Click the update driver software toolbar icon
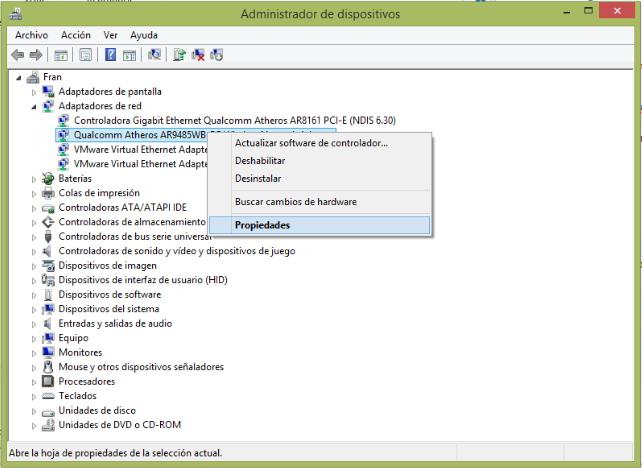The width and height of the screenshot is (642, 468). click(x=179, y=54)
